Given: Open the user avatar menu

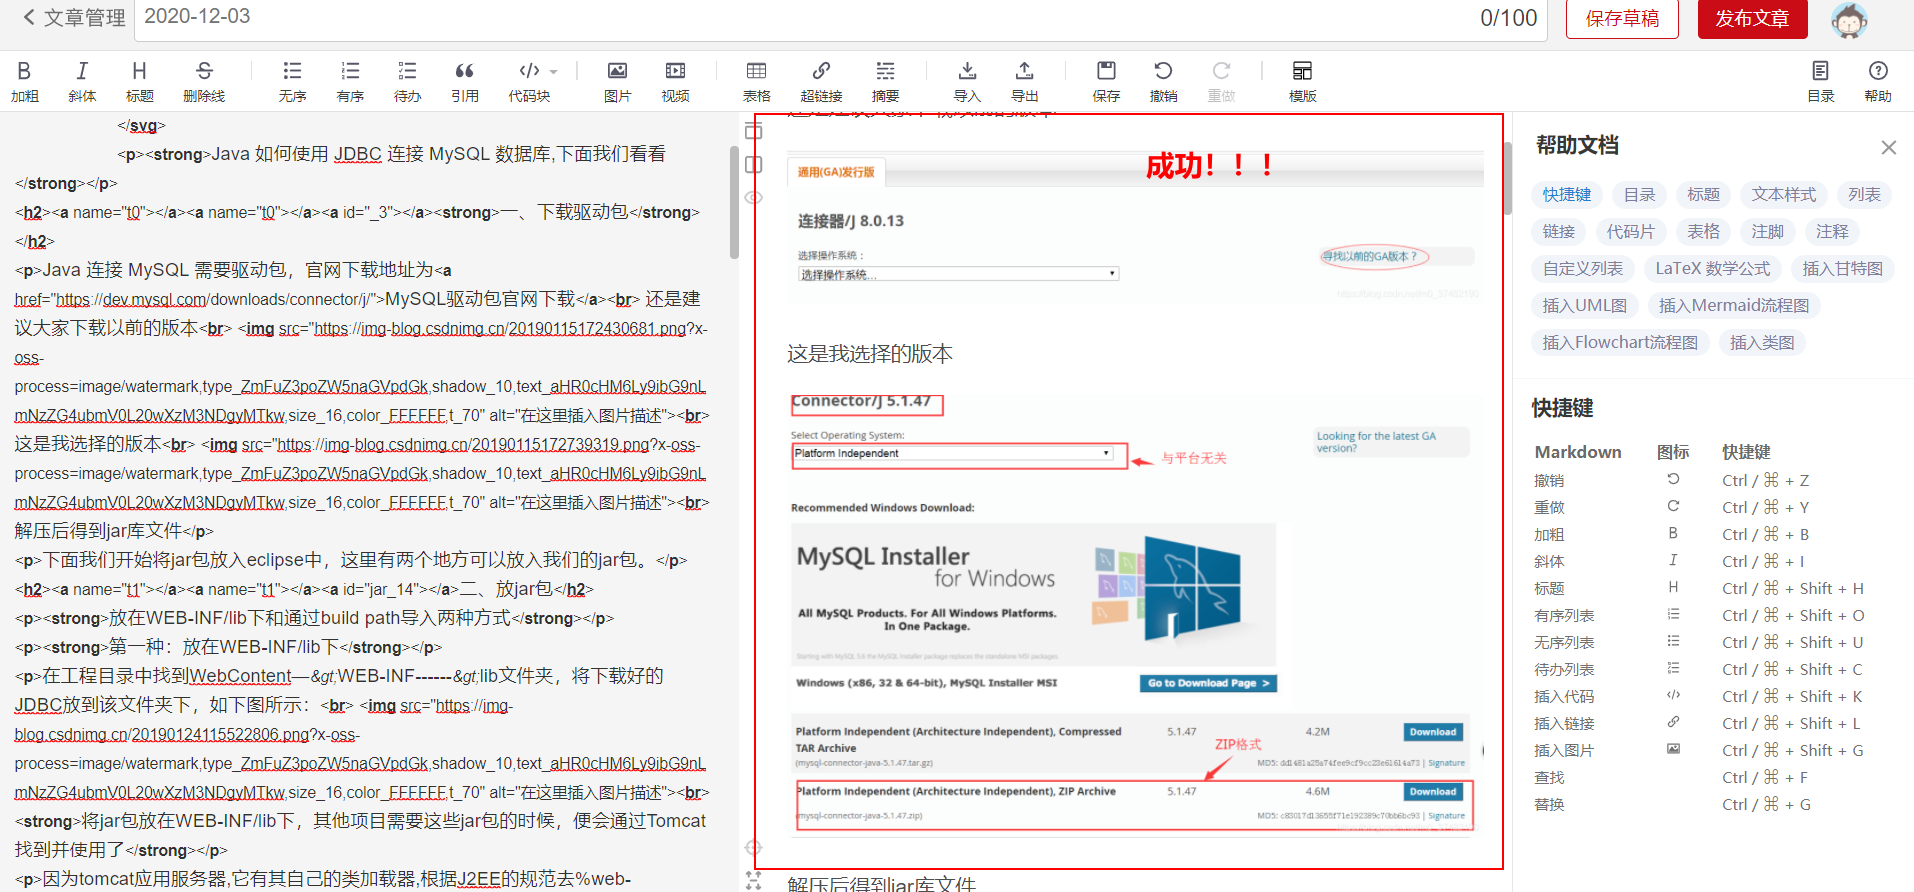Looking at the screenshot, I should click(x=1849, y=20).
